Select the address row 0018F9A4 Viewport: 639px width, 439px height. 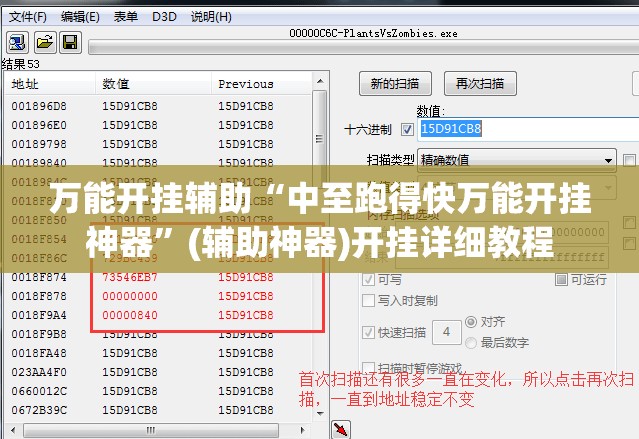(x=158, y=315)
